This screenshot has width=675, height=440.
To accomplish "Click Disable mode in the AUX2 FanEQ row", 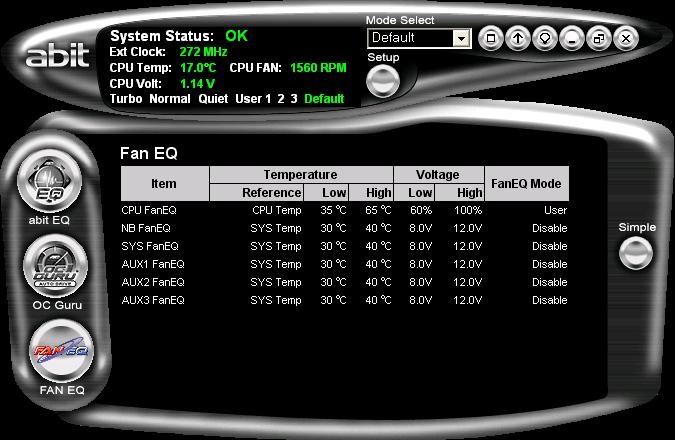I will pos(549,282).
